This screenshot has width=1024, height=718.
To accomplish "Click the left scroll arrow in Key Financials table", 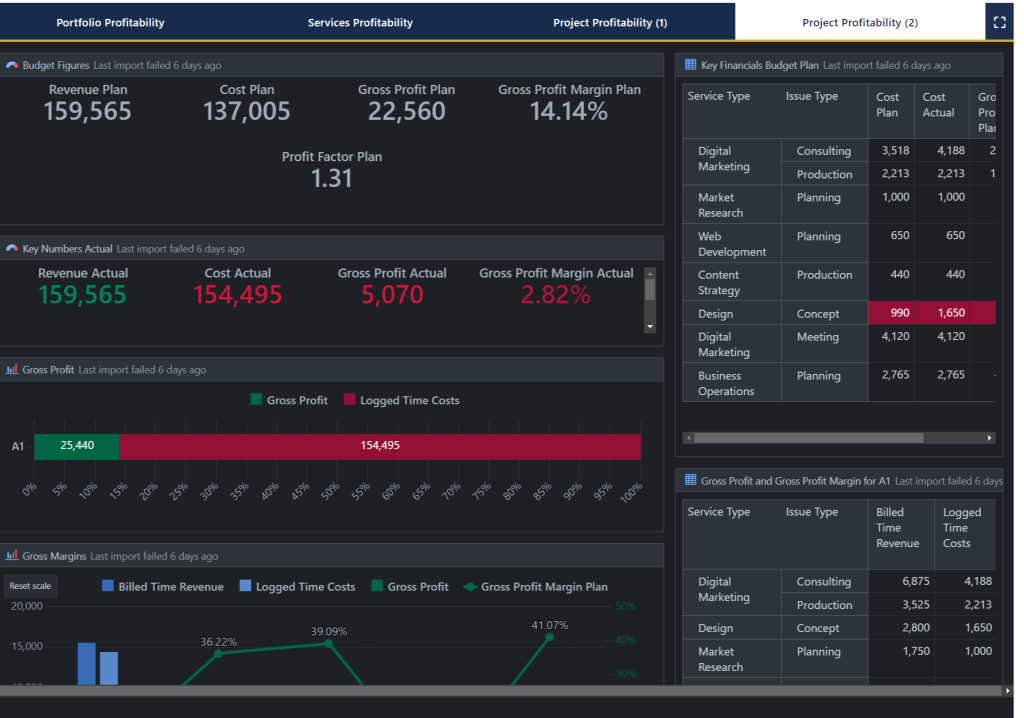I will (689, 437).
